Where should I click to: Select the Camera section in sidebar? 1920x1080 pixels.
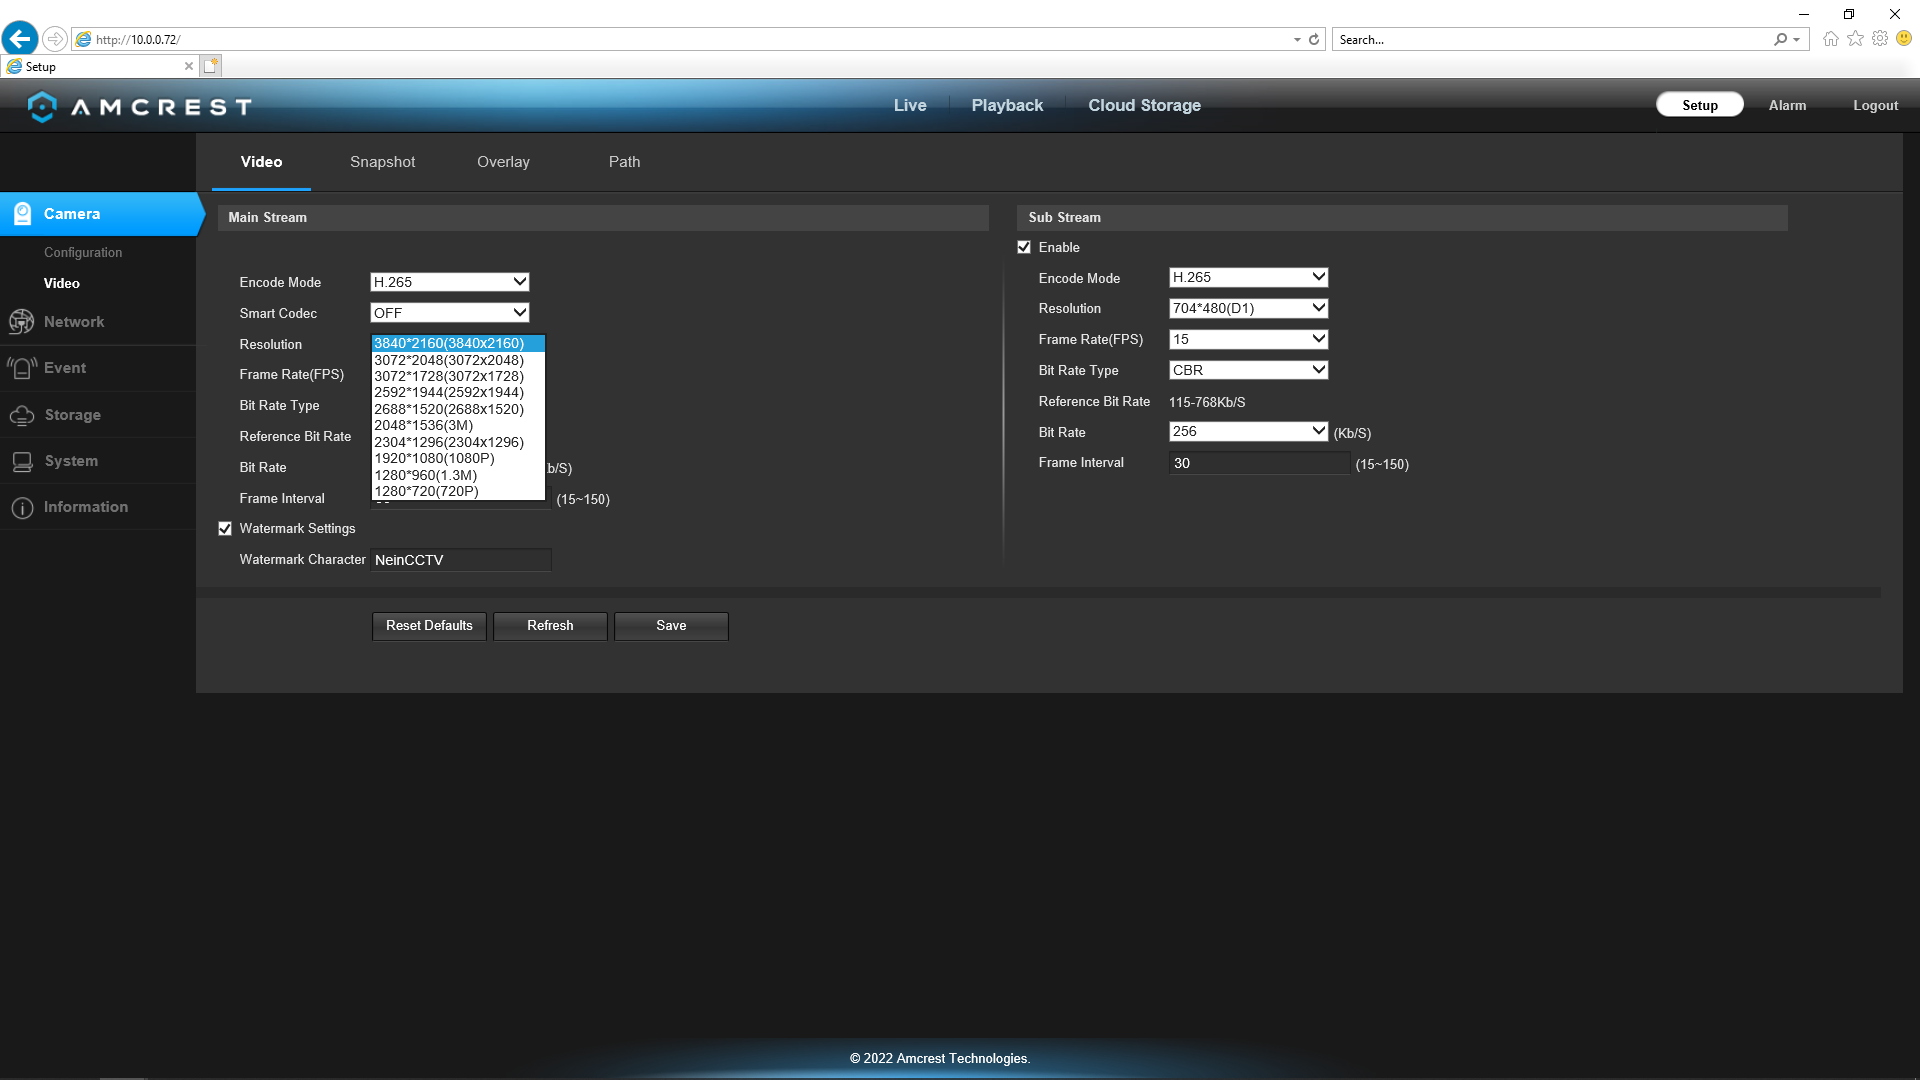point(98,214)
